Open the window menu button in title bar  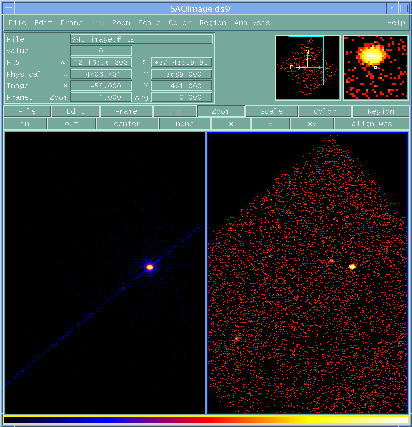(x=9, y=8)
